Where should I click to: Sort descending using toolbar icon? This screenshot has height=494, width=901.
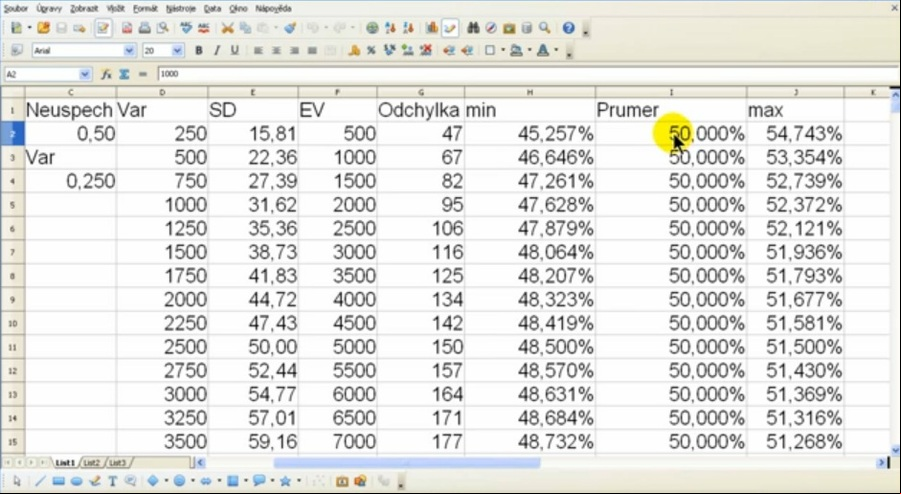(x=409, y=28)
